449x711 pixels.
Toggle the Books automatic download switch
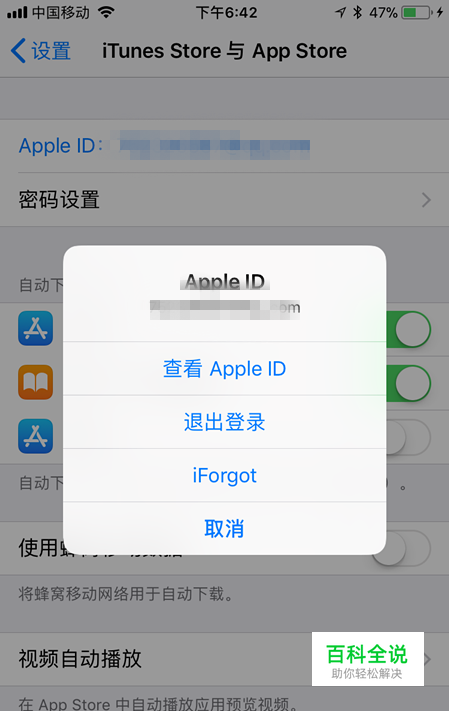point(408,383)
